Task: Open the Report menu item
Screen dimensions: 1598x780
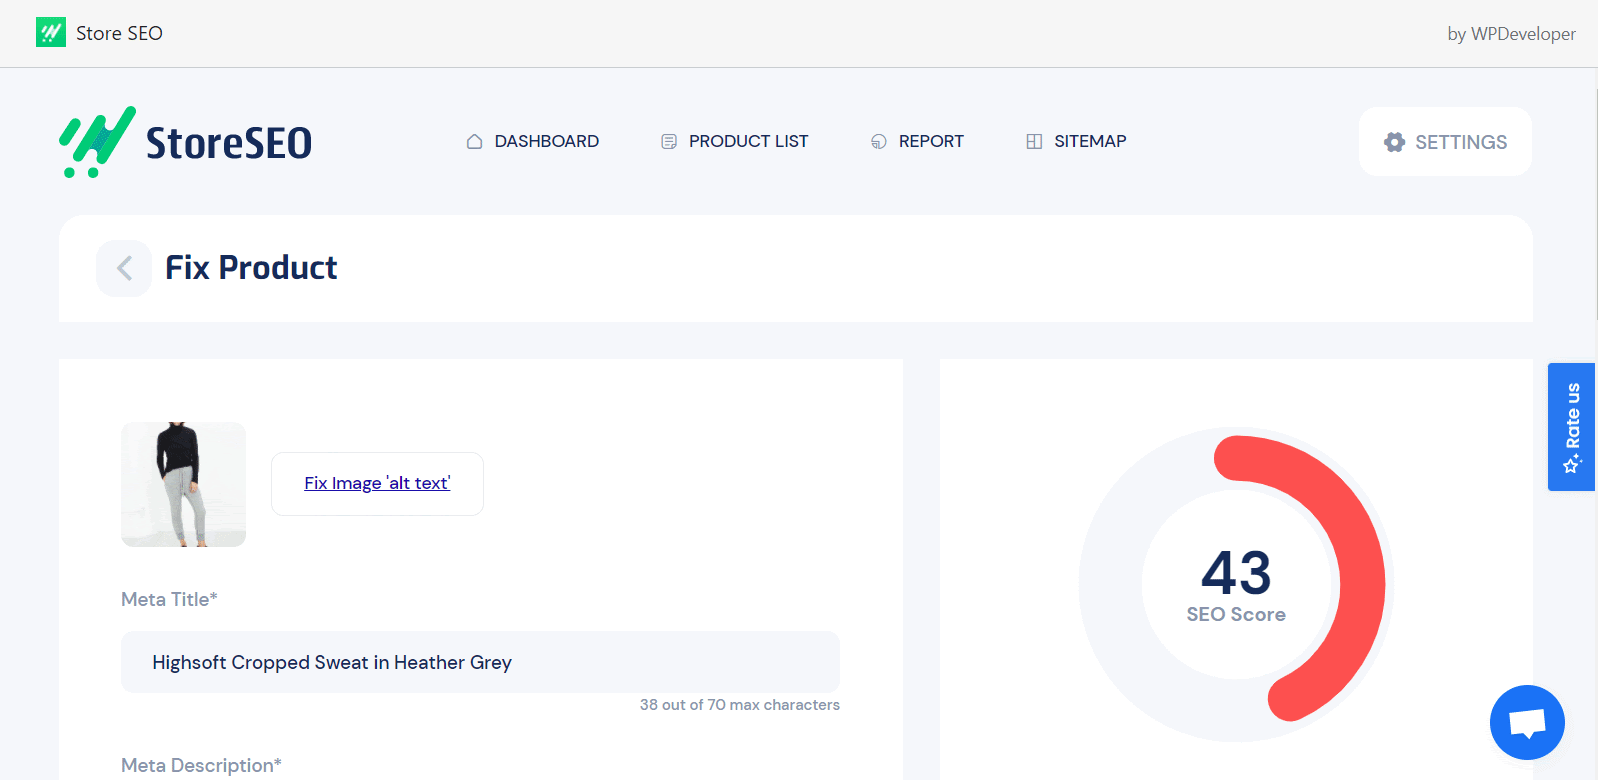Action: click(917, 141)
